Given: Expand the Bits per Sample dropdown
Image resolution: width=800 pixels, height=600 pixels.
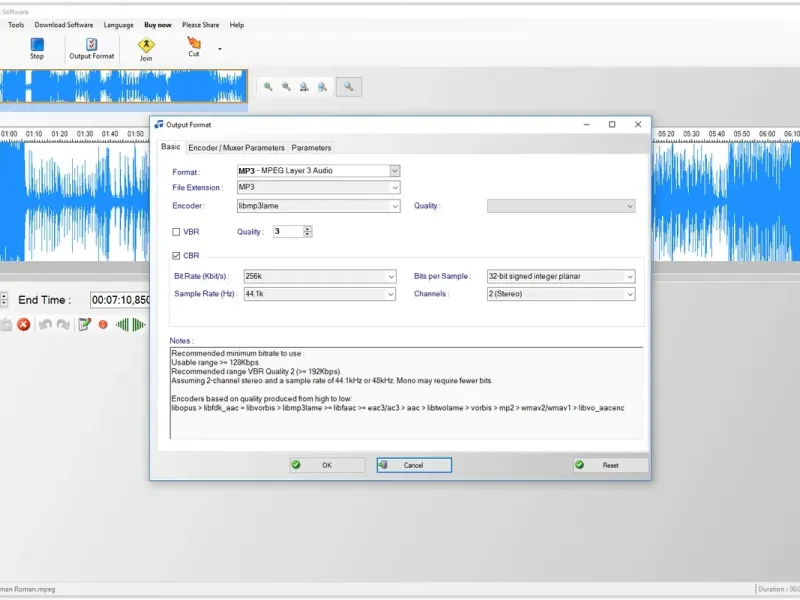Looking at the screenshot, I should tap(629, 277).
